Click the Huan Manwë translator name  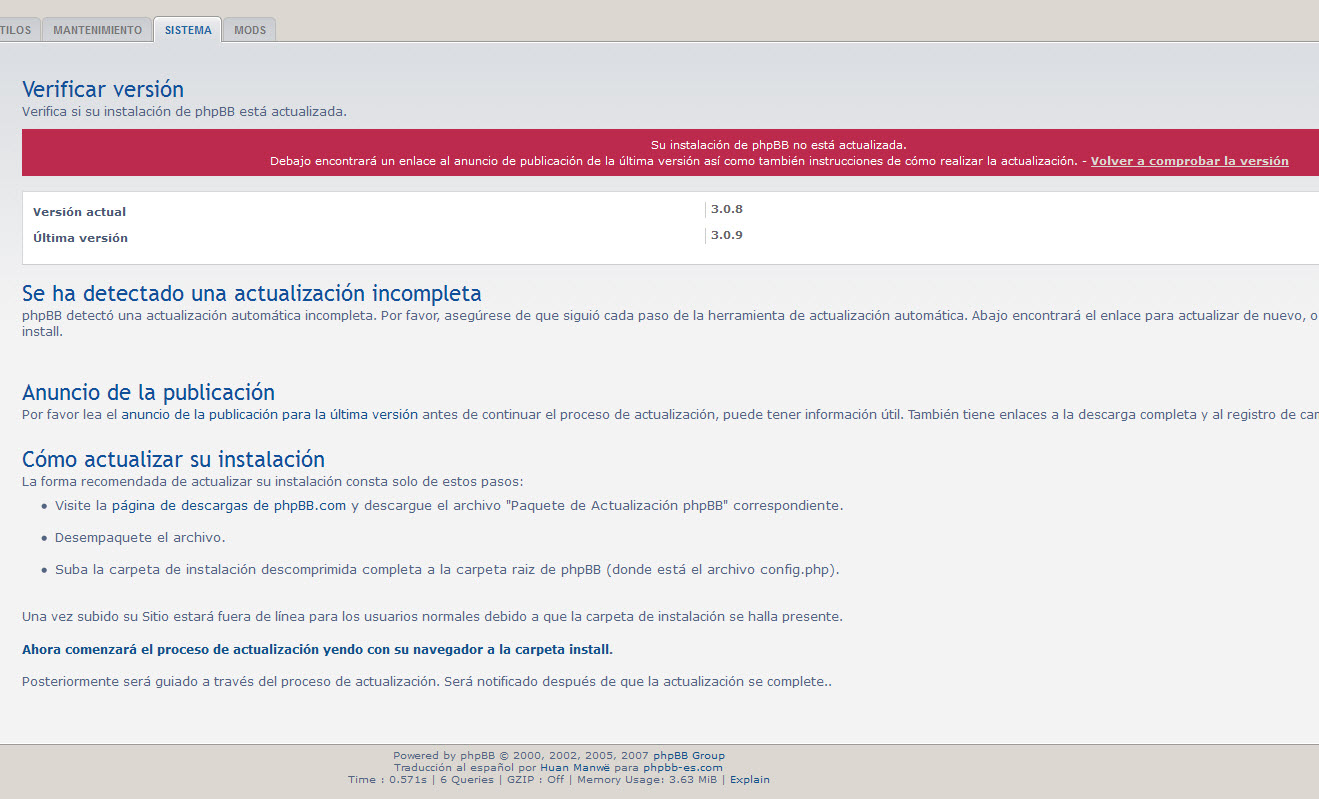[x=568, y=768]
